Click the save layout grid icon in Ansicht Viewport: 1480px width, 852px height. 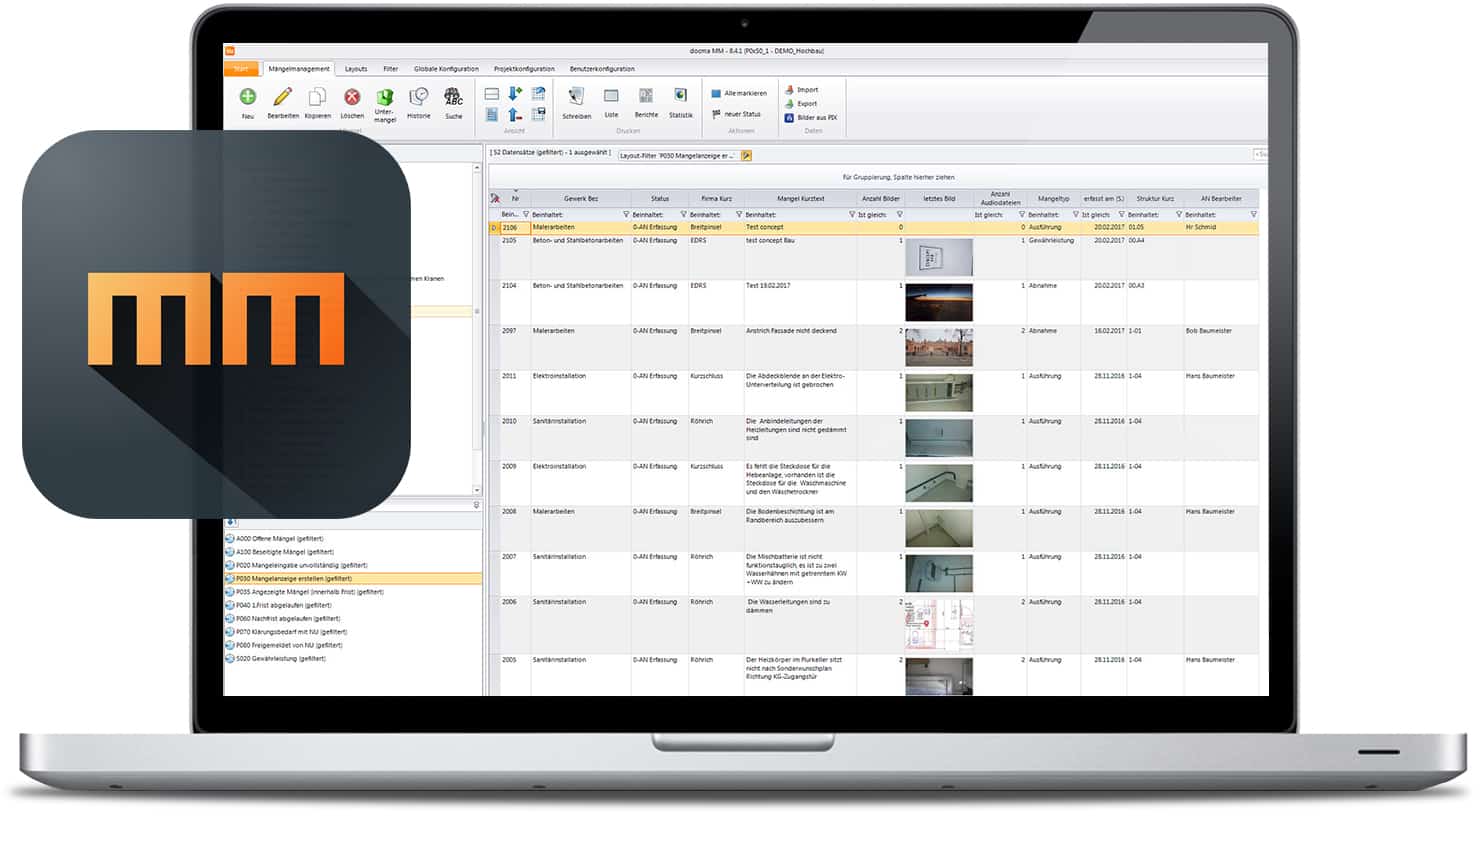(538, 115)
